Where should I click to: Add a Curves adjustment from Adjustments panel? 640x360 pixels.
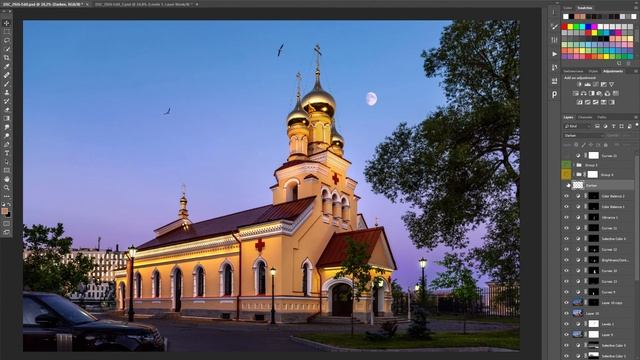pyautogui.click(x=596, y=84)
